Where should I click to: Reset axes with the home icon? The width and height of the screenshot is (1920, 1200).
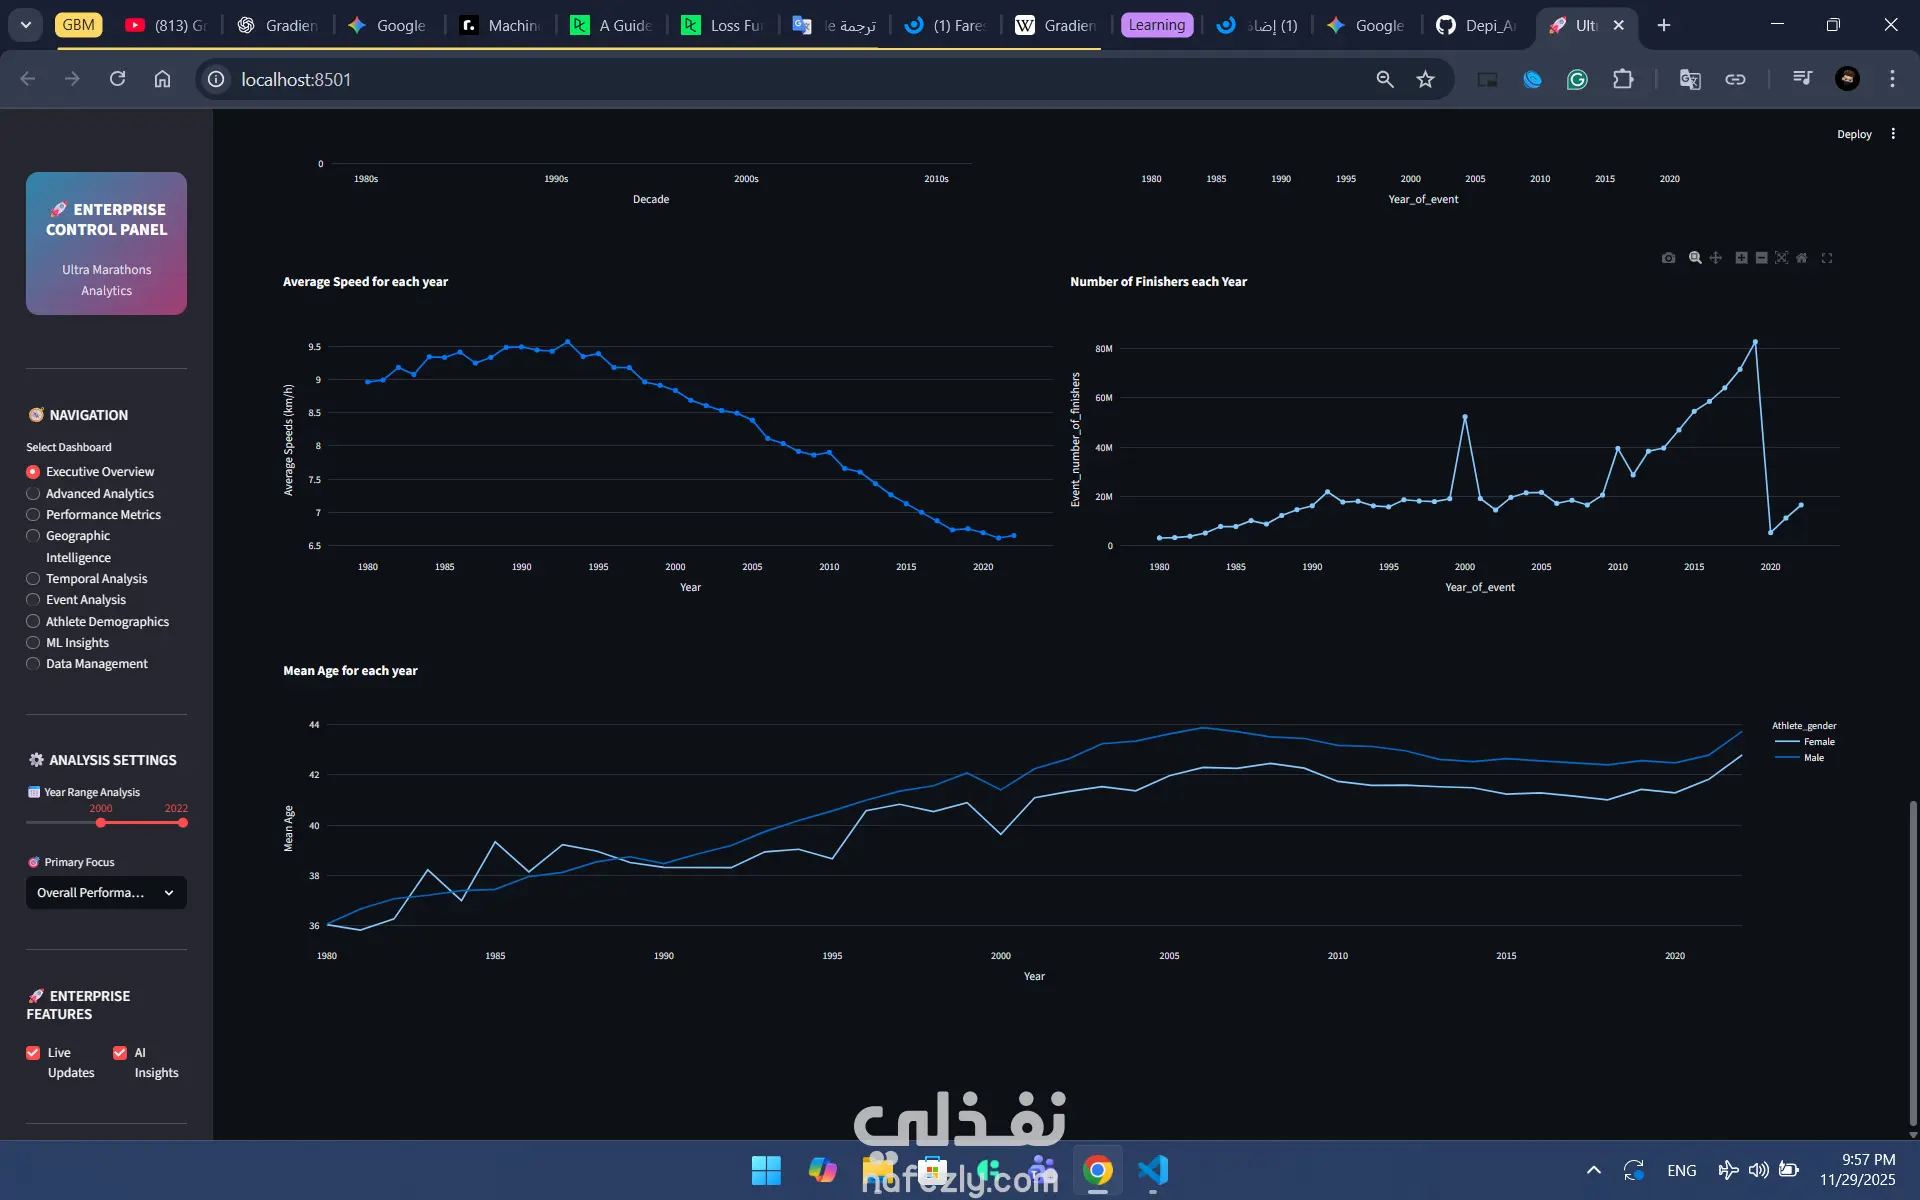1802,258
